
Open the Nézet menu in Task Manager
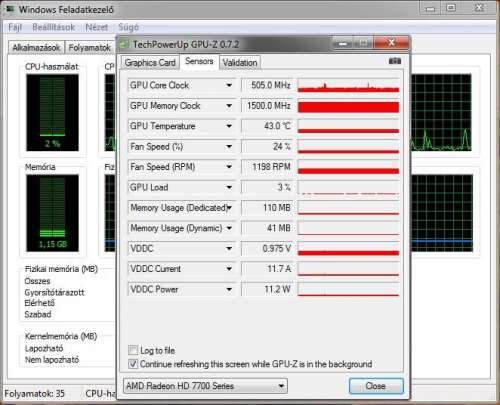point(97,27)
